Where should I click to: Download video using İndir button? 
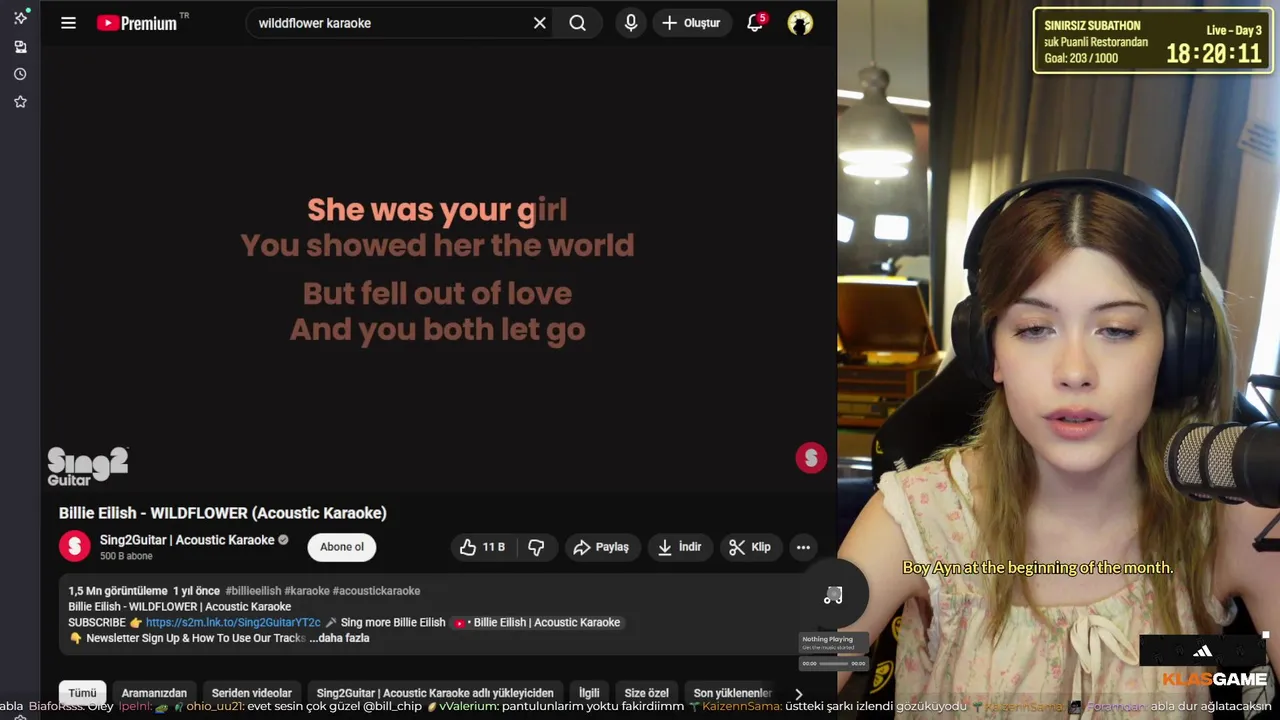click(x=679, y=547)
